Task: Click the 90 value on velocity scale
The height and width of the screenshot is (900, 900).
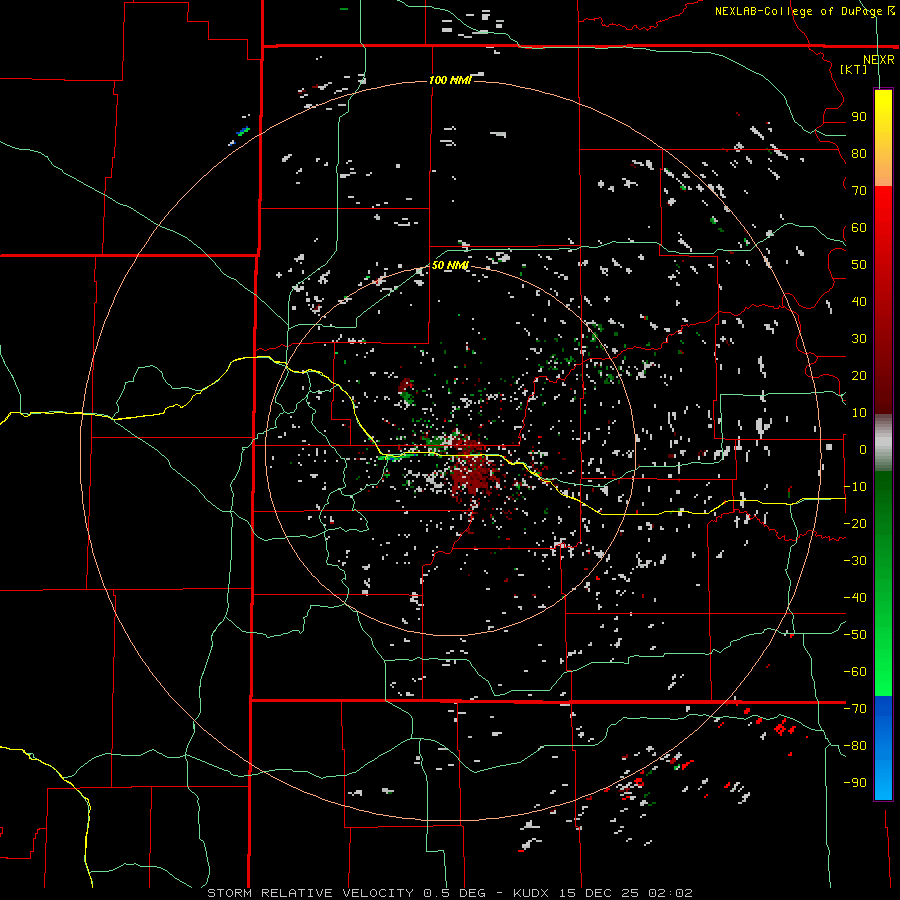Action: pos(859,117)
